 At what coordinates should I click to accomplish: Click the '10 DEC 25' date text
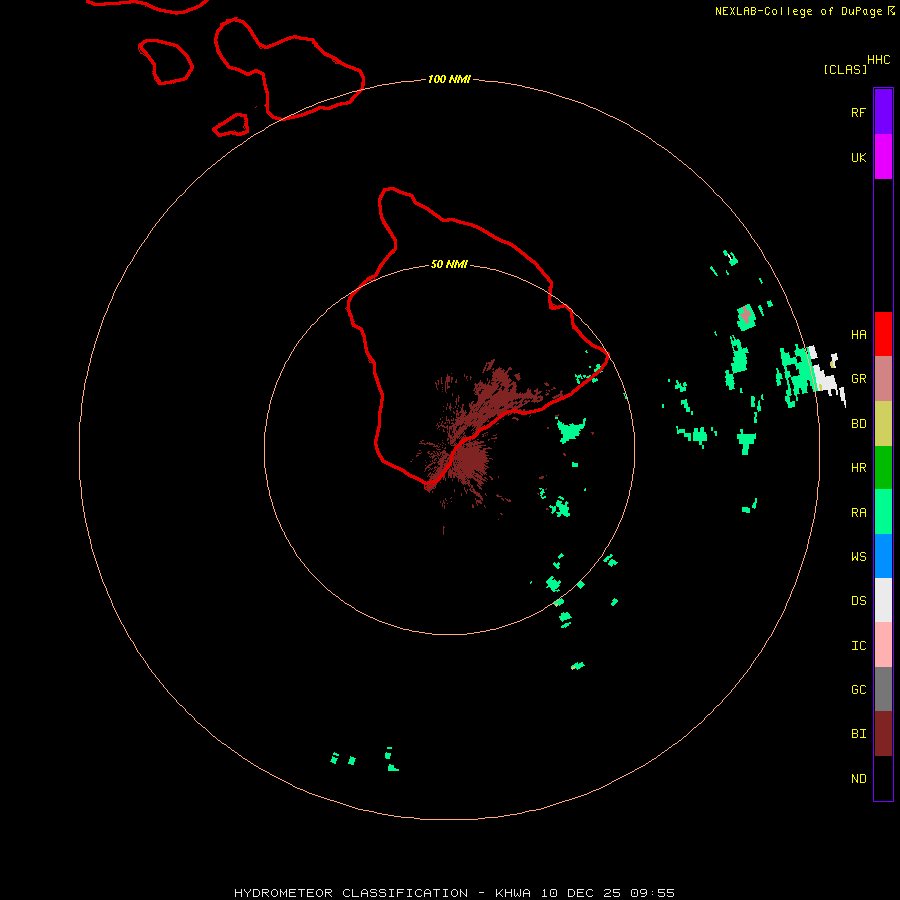coord(579,893)
